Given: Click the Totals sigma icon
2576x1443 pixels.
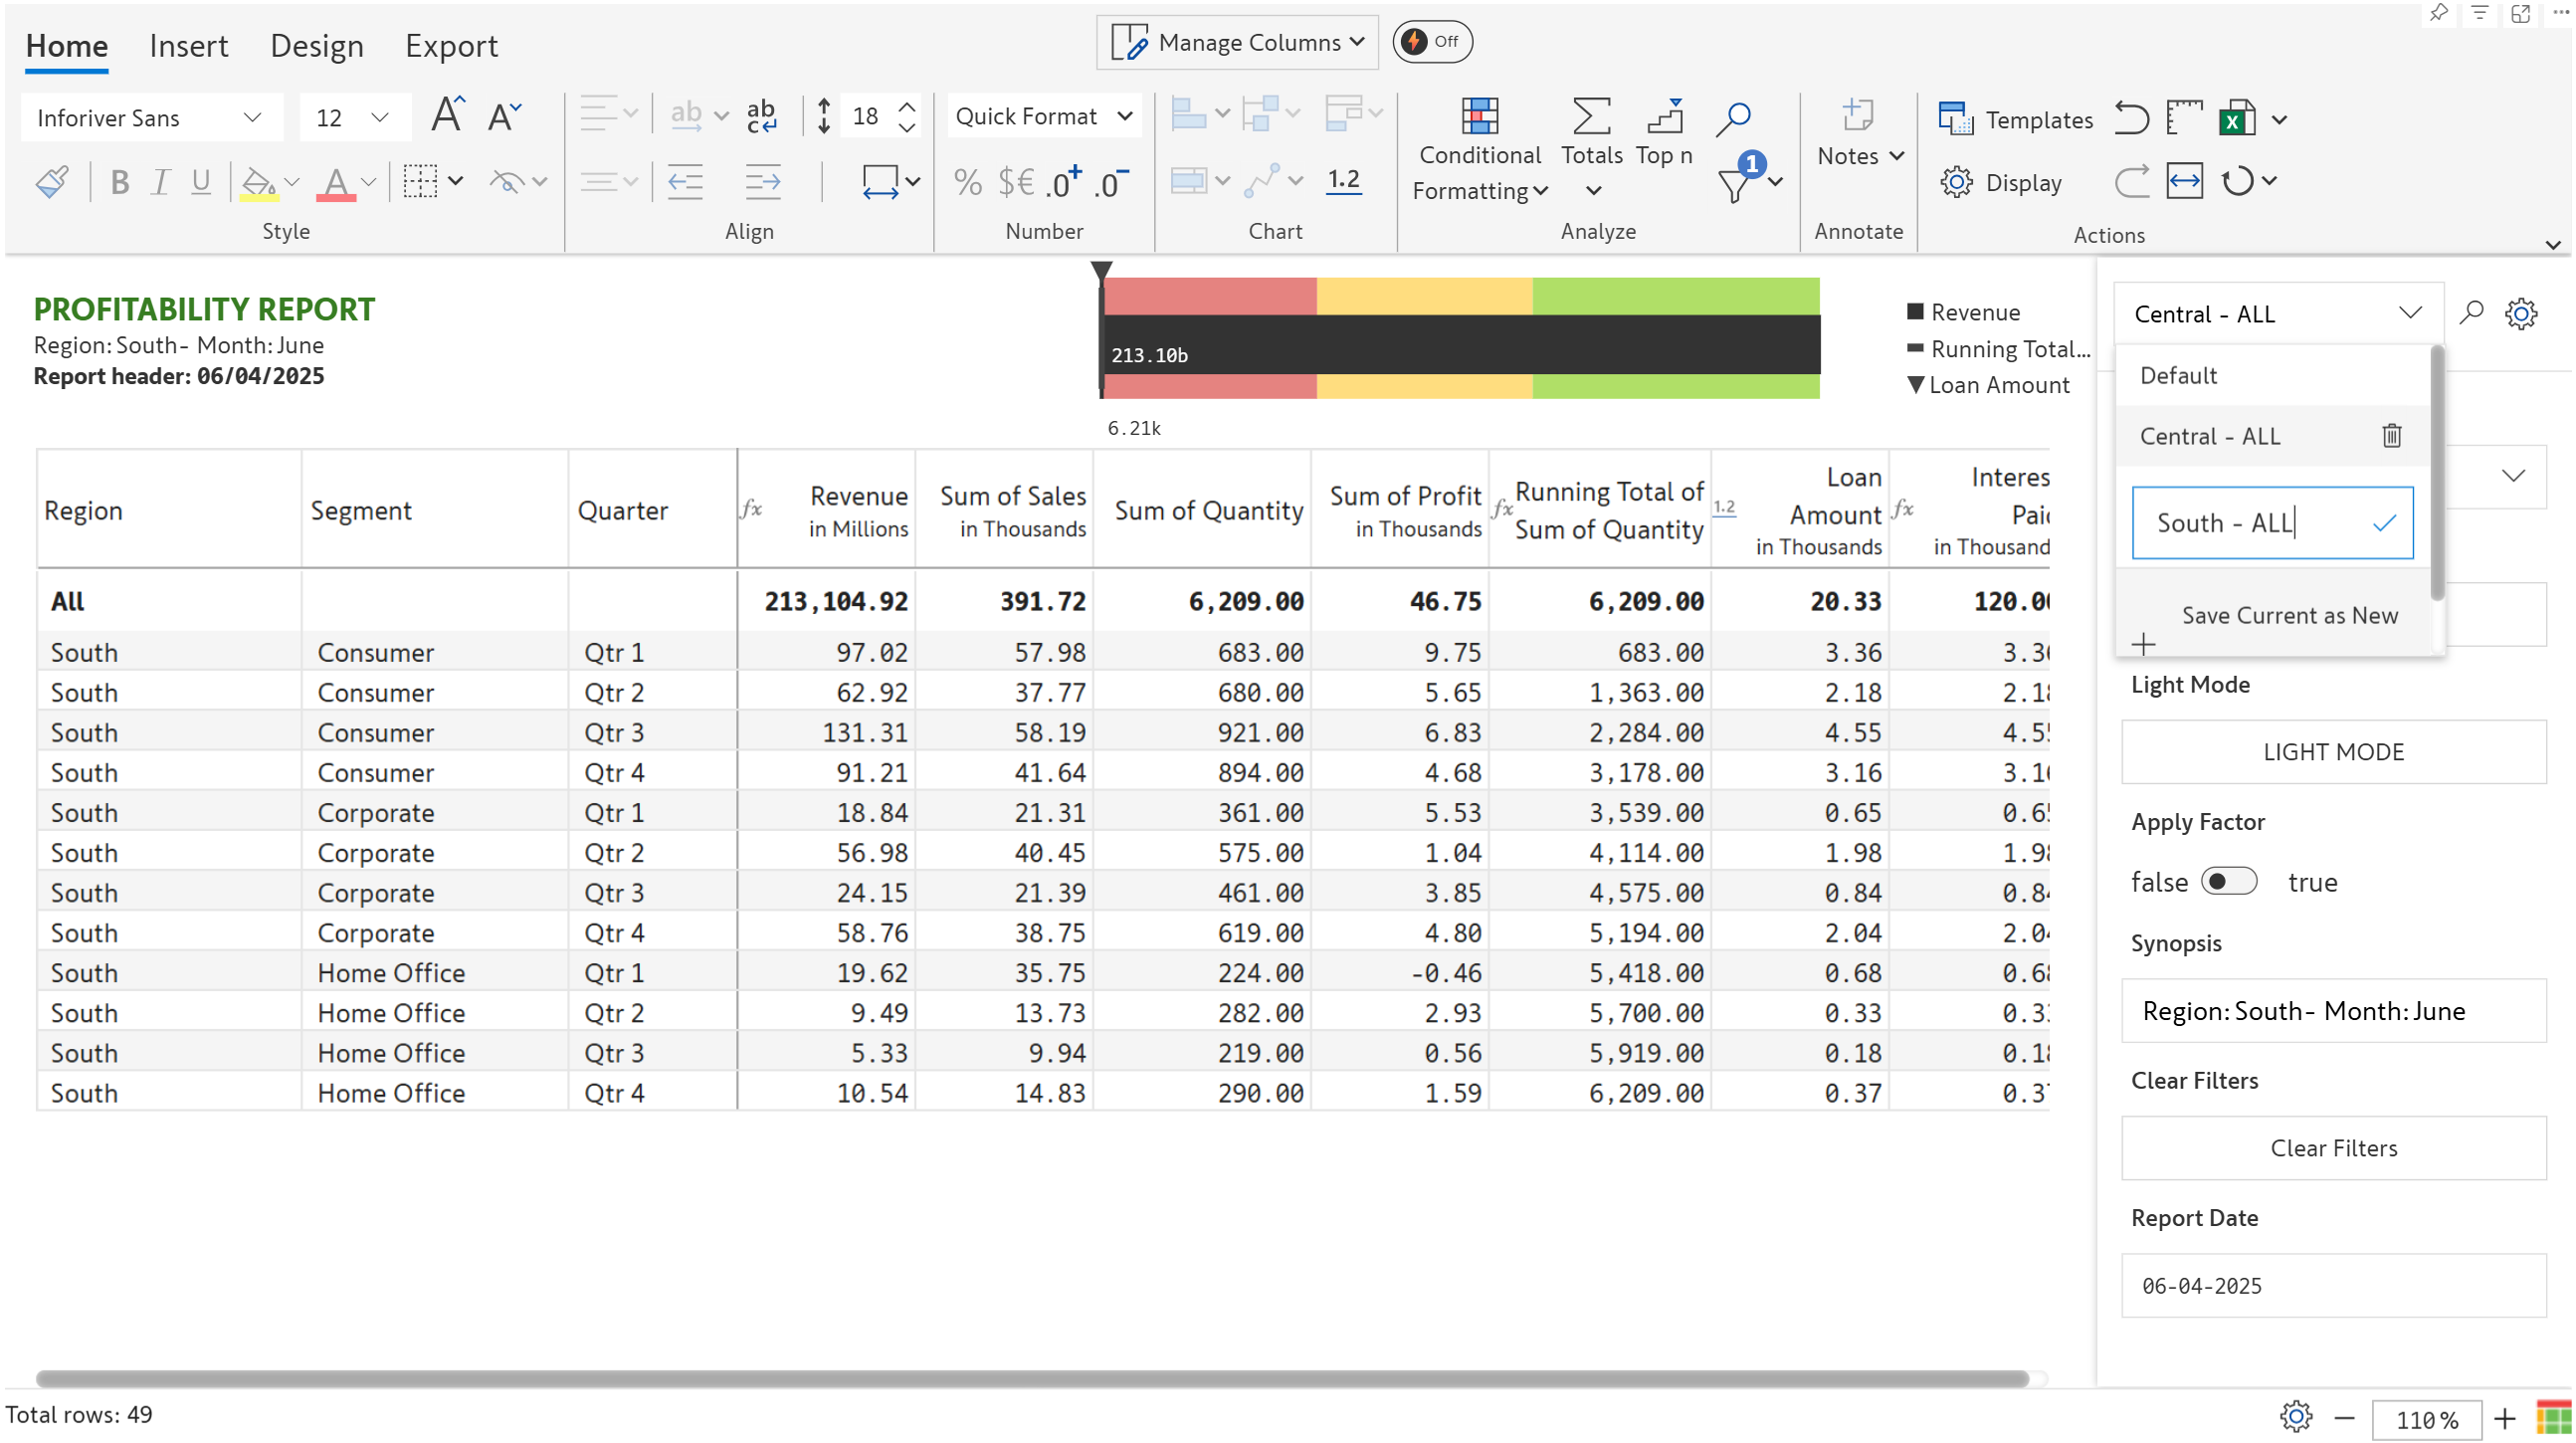Looking at the screenshot, I should click(1591, 118).
